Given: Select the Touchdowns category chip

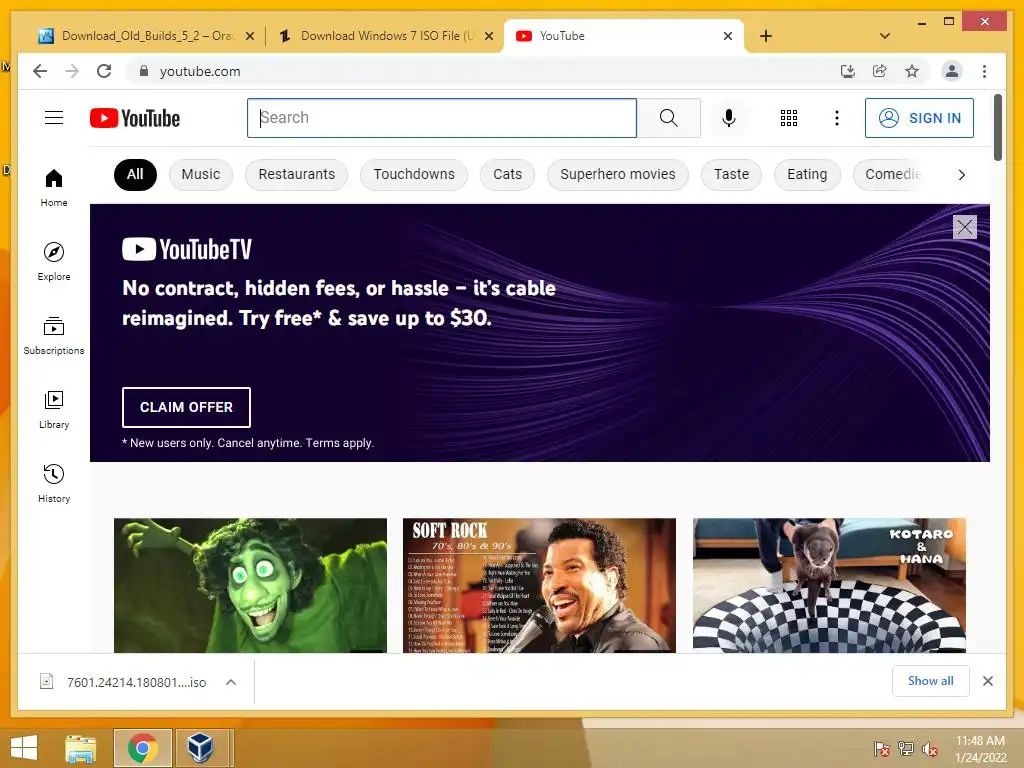Looking at the screenshot, I should pos(414,174).
